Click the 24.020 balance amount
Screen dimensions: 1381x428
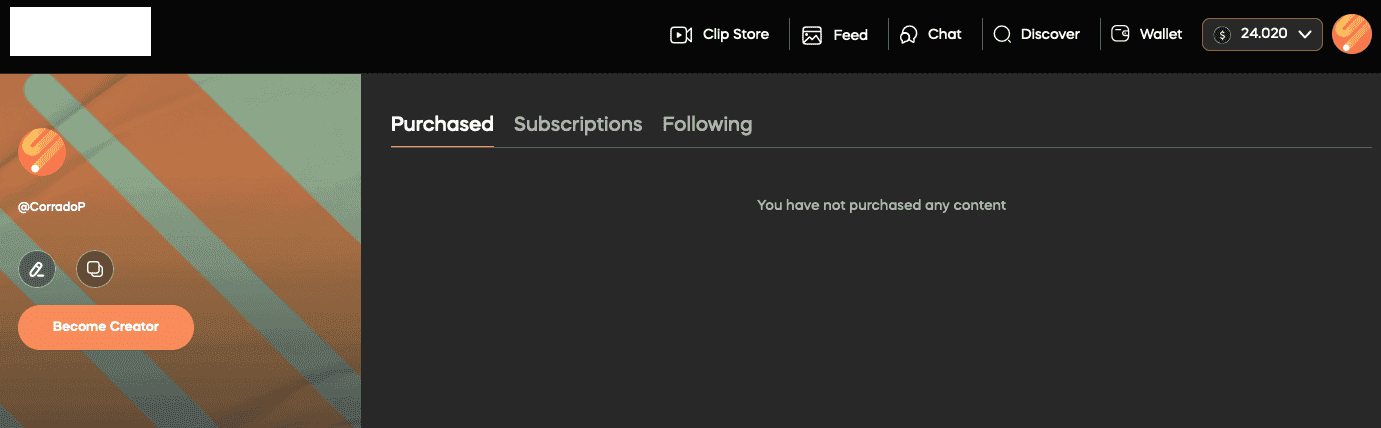click(1263, 34)
